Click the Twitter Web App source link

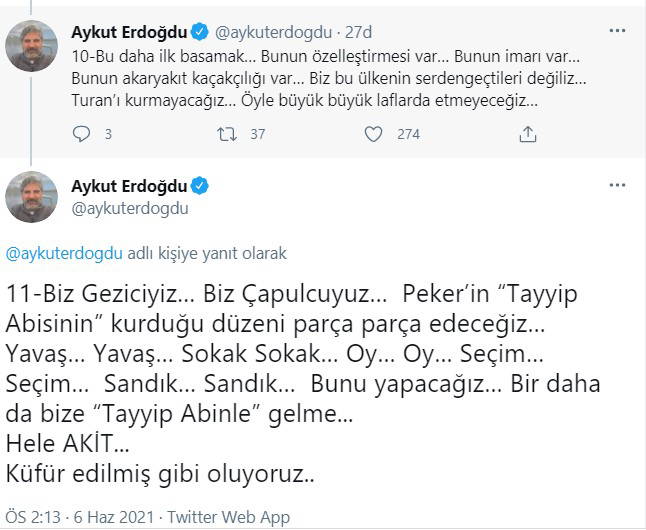(x=228, y=517)
